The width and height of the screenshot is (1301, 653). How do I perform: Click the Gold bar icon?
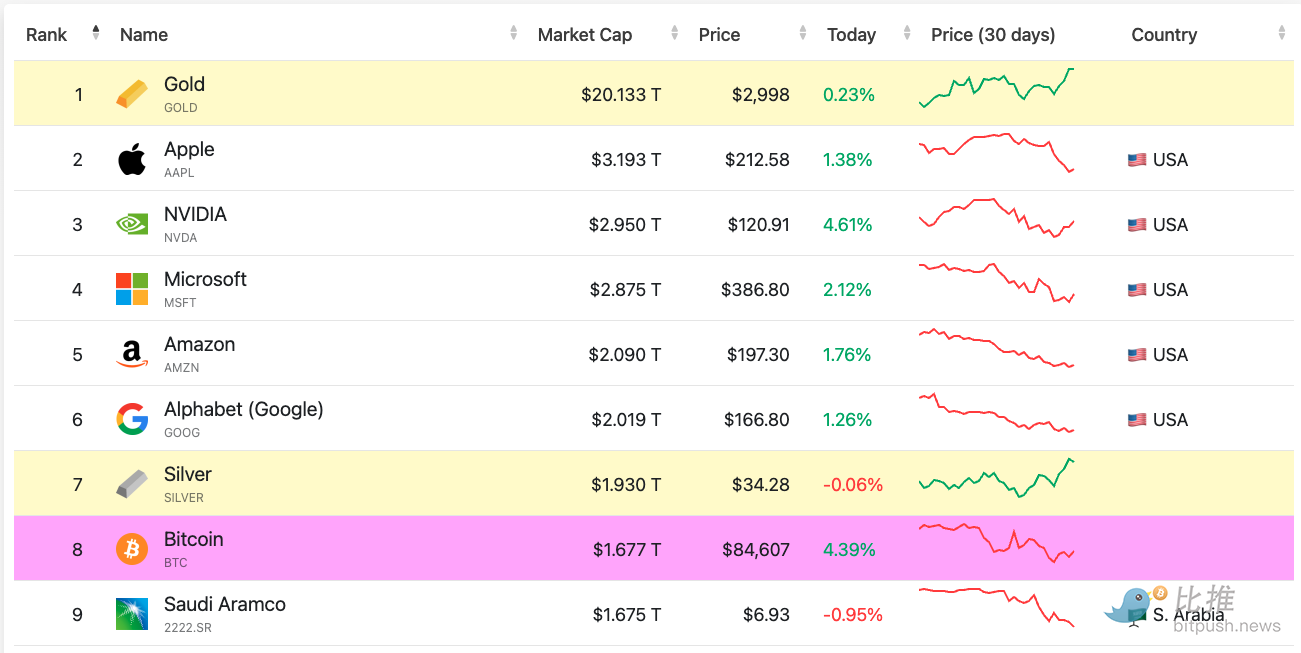click(132, 95)
